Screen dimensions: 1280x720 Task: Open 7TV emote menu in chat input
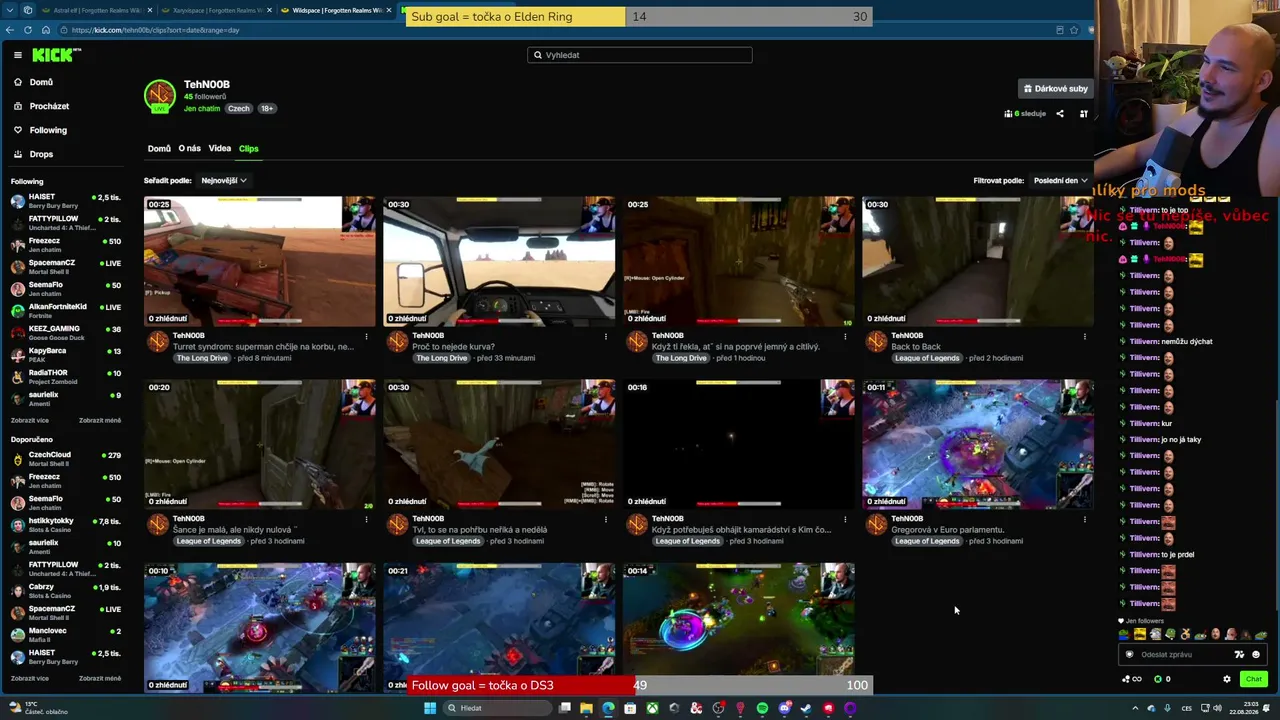pyautogui.click(x=1239, y=654)
